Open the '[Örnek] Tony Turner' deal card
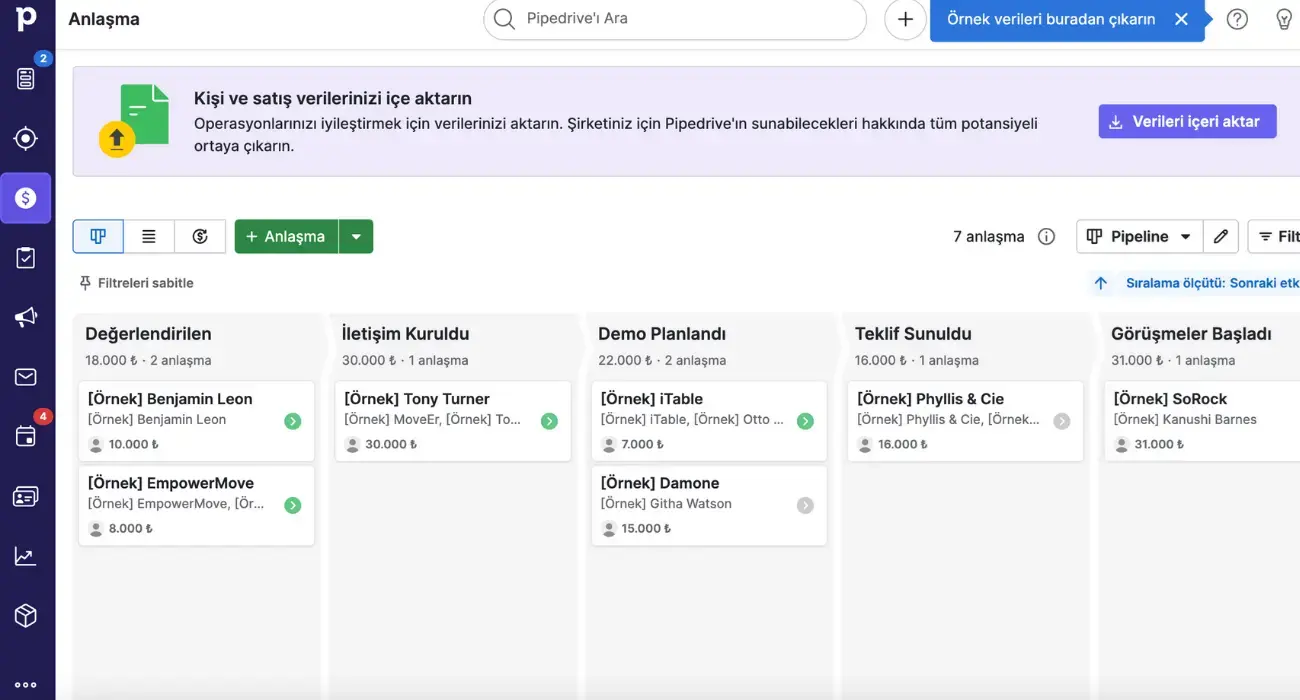Screen dimensions: 1300x700 (453, 421)
